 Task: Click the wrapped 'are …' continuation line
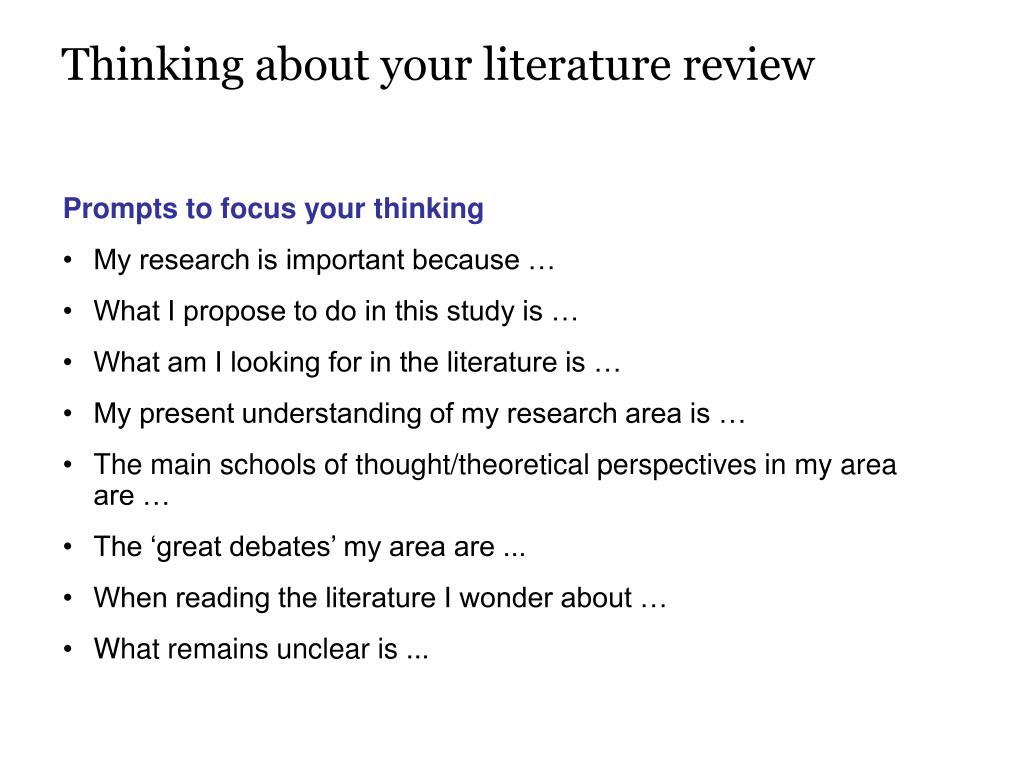click(x=131, y=496)
